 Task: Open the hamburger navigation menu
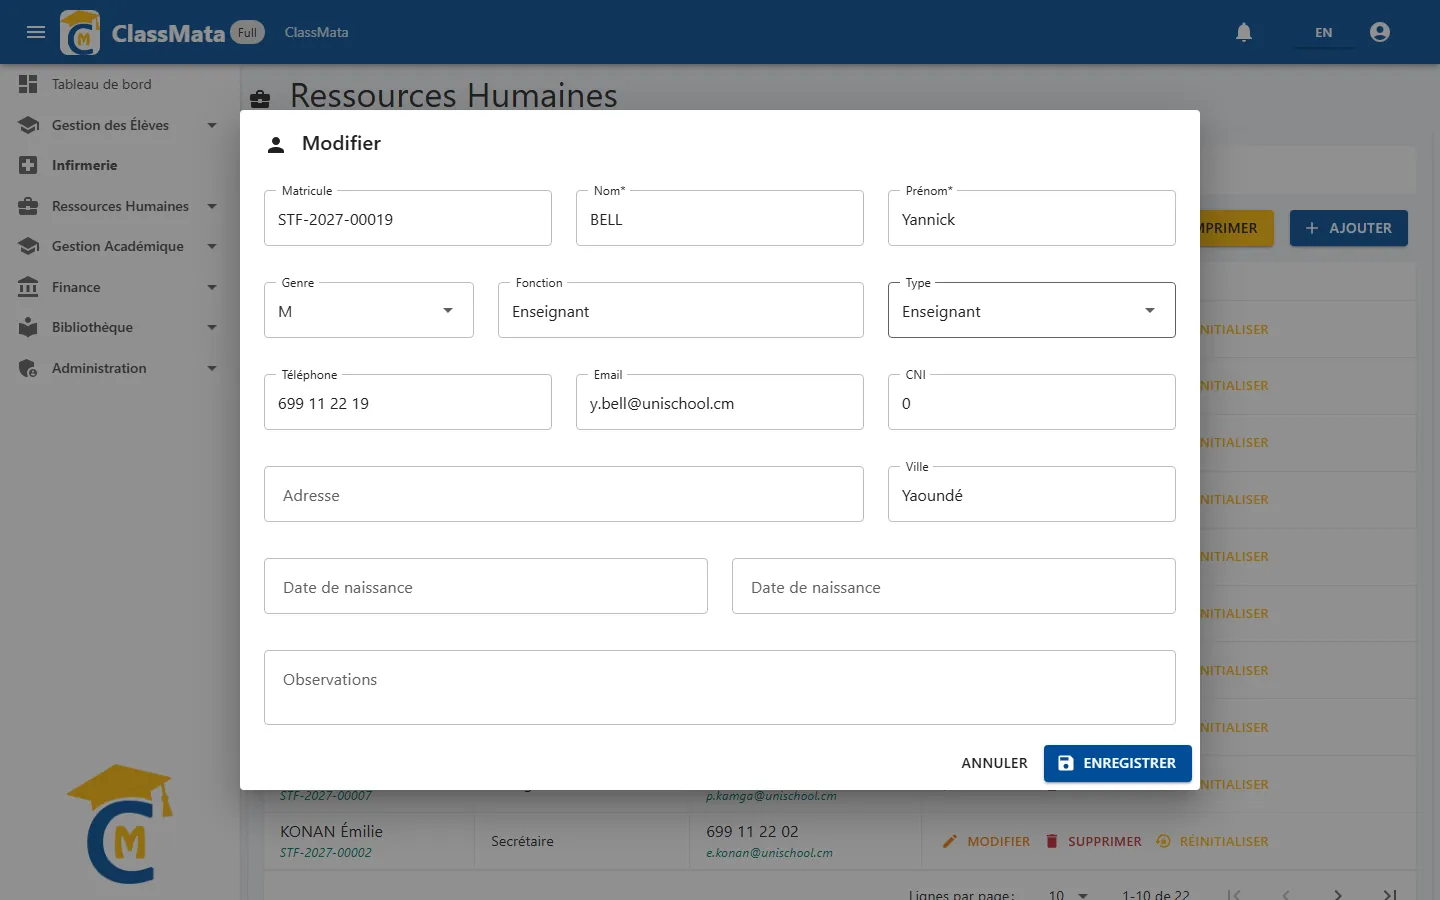tap(36, 32)
